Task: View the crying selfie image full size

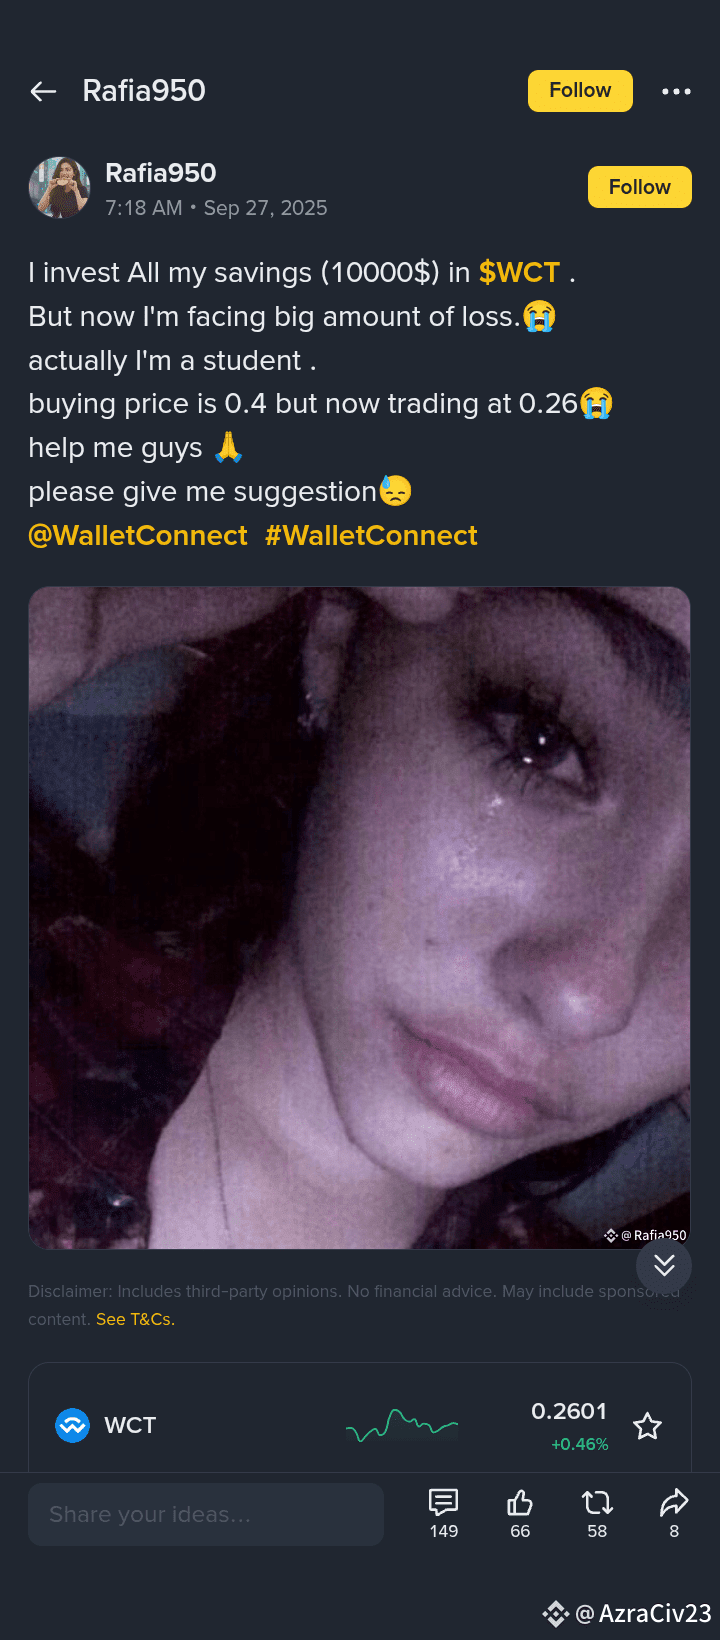Action: pos(360,918)
